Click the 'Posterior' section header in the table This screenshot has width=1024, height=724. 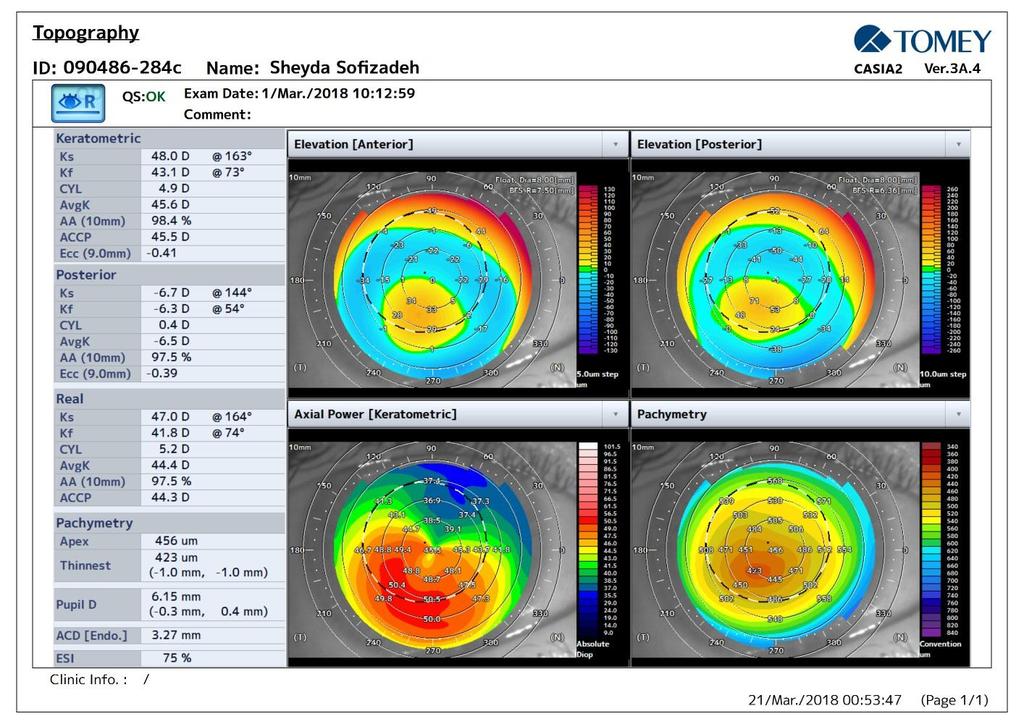click(86, 275)
